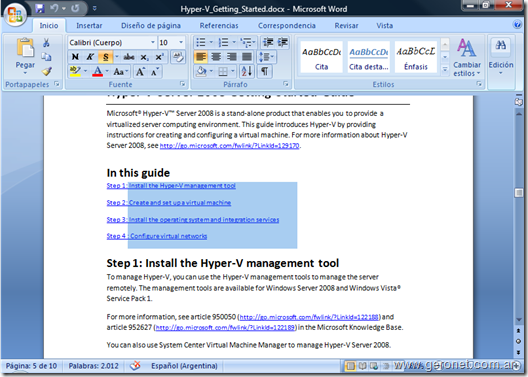
Task: Open the Revisar tab
Action: pyautogui.click(x=346, y=26)
